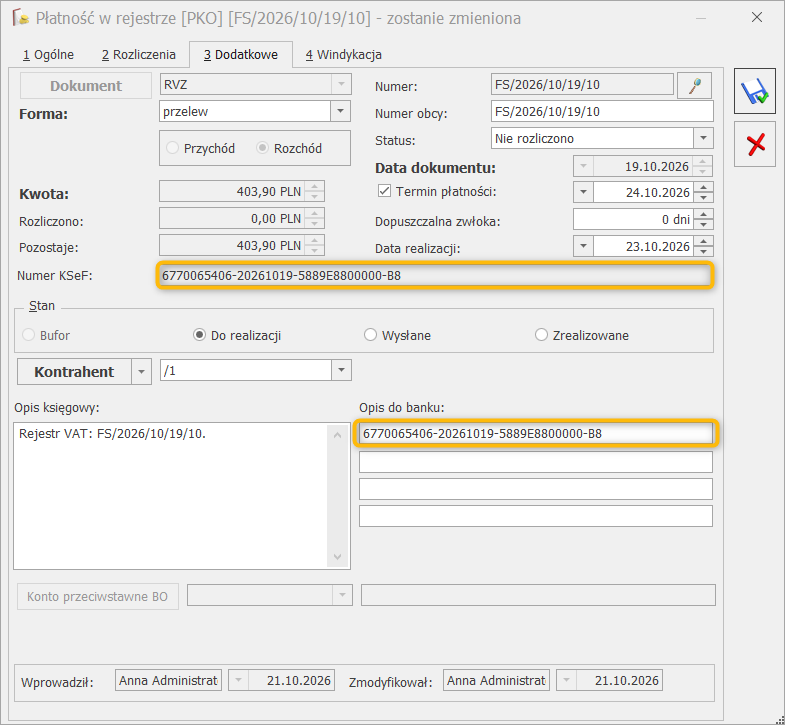Click the Rozliczono 0,00 PLN value

click(232, 218)
